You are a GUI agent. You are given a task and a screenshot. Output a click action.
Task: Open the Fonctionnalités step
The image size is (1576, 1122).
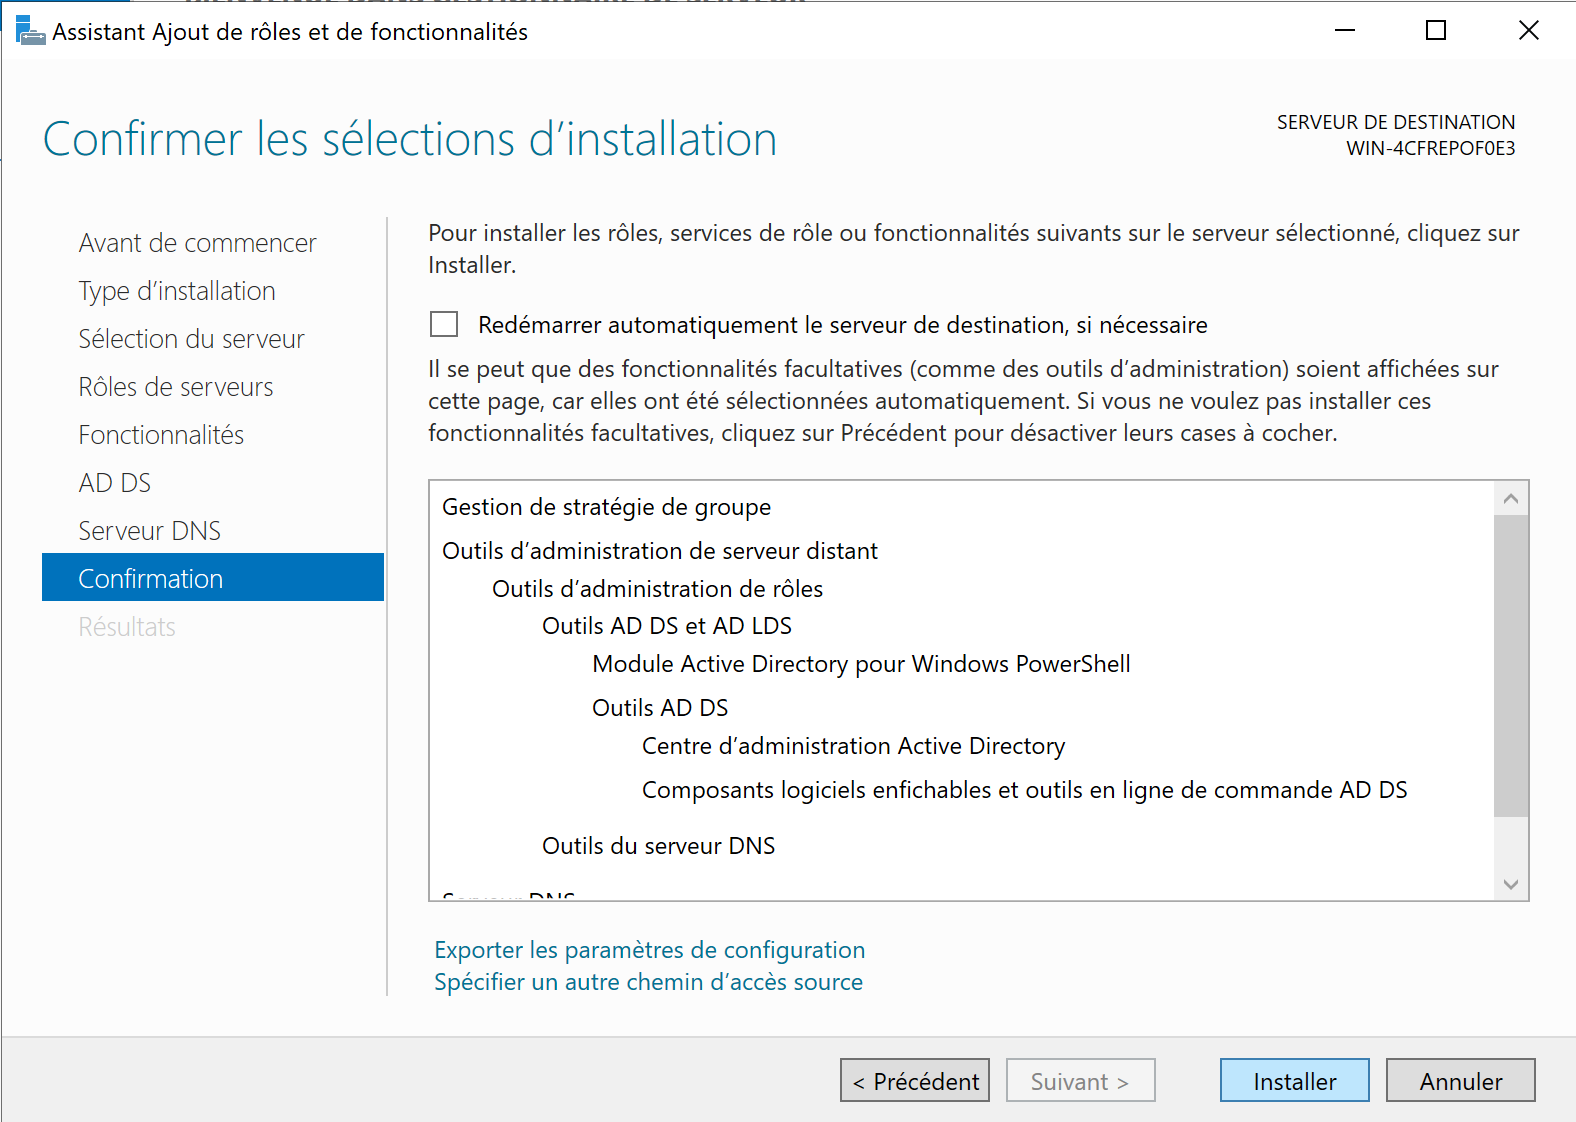pyautogui.click(x=161, y=435)
